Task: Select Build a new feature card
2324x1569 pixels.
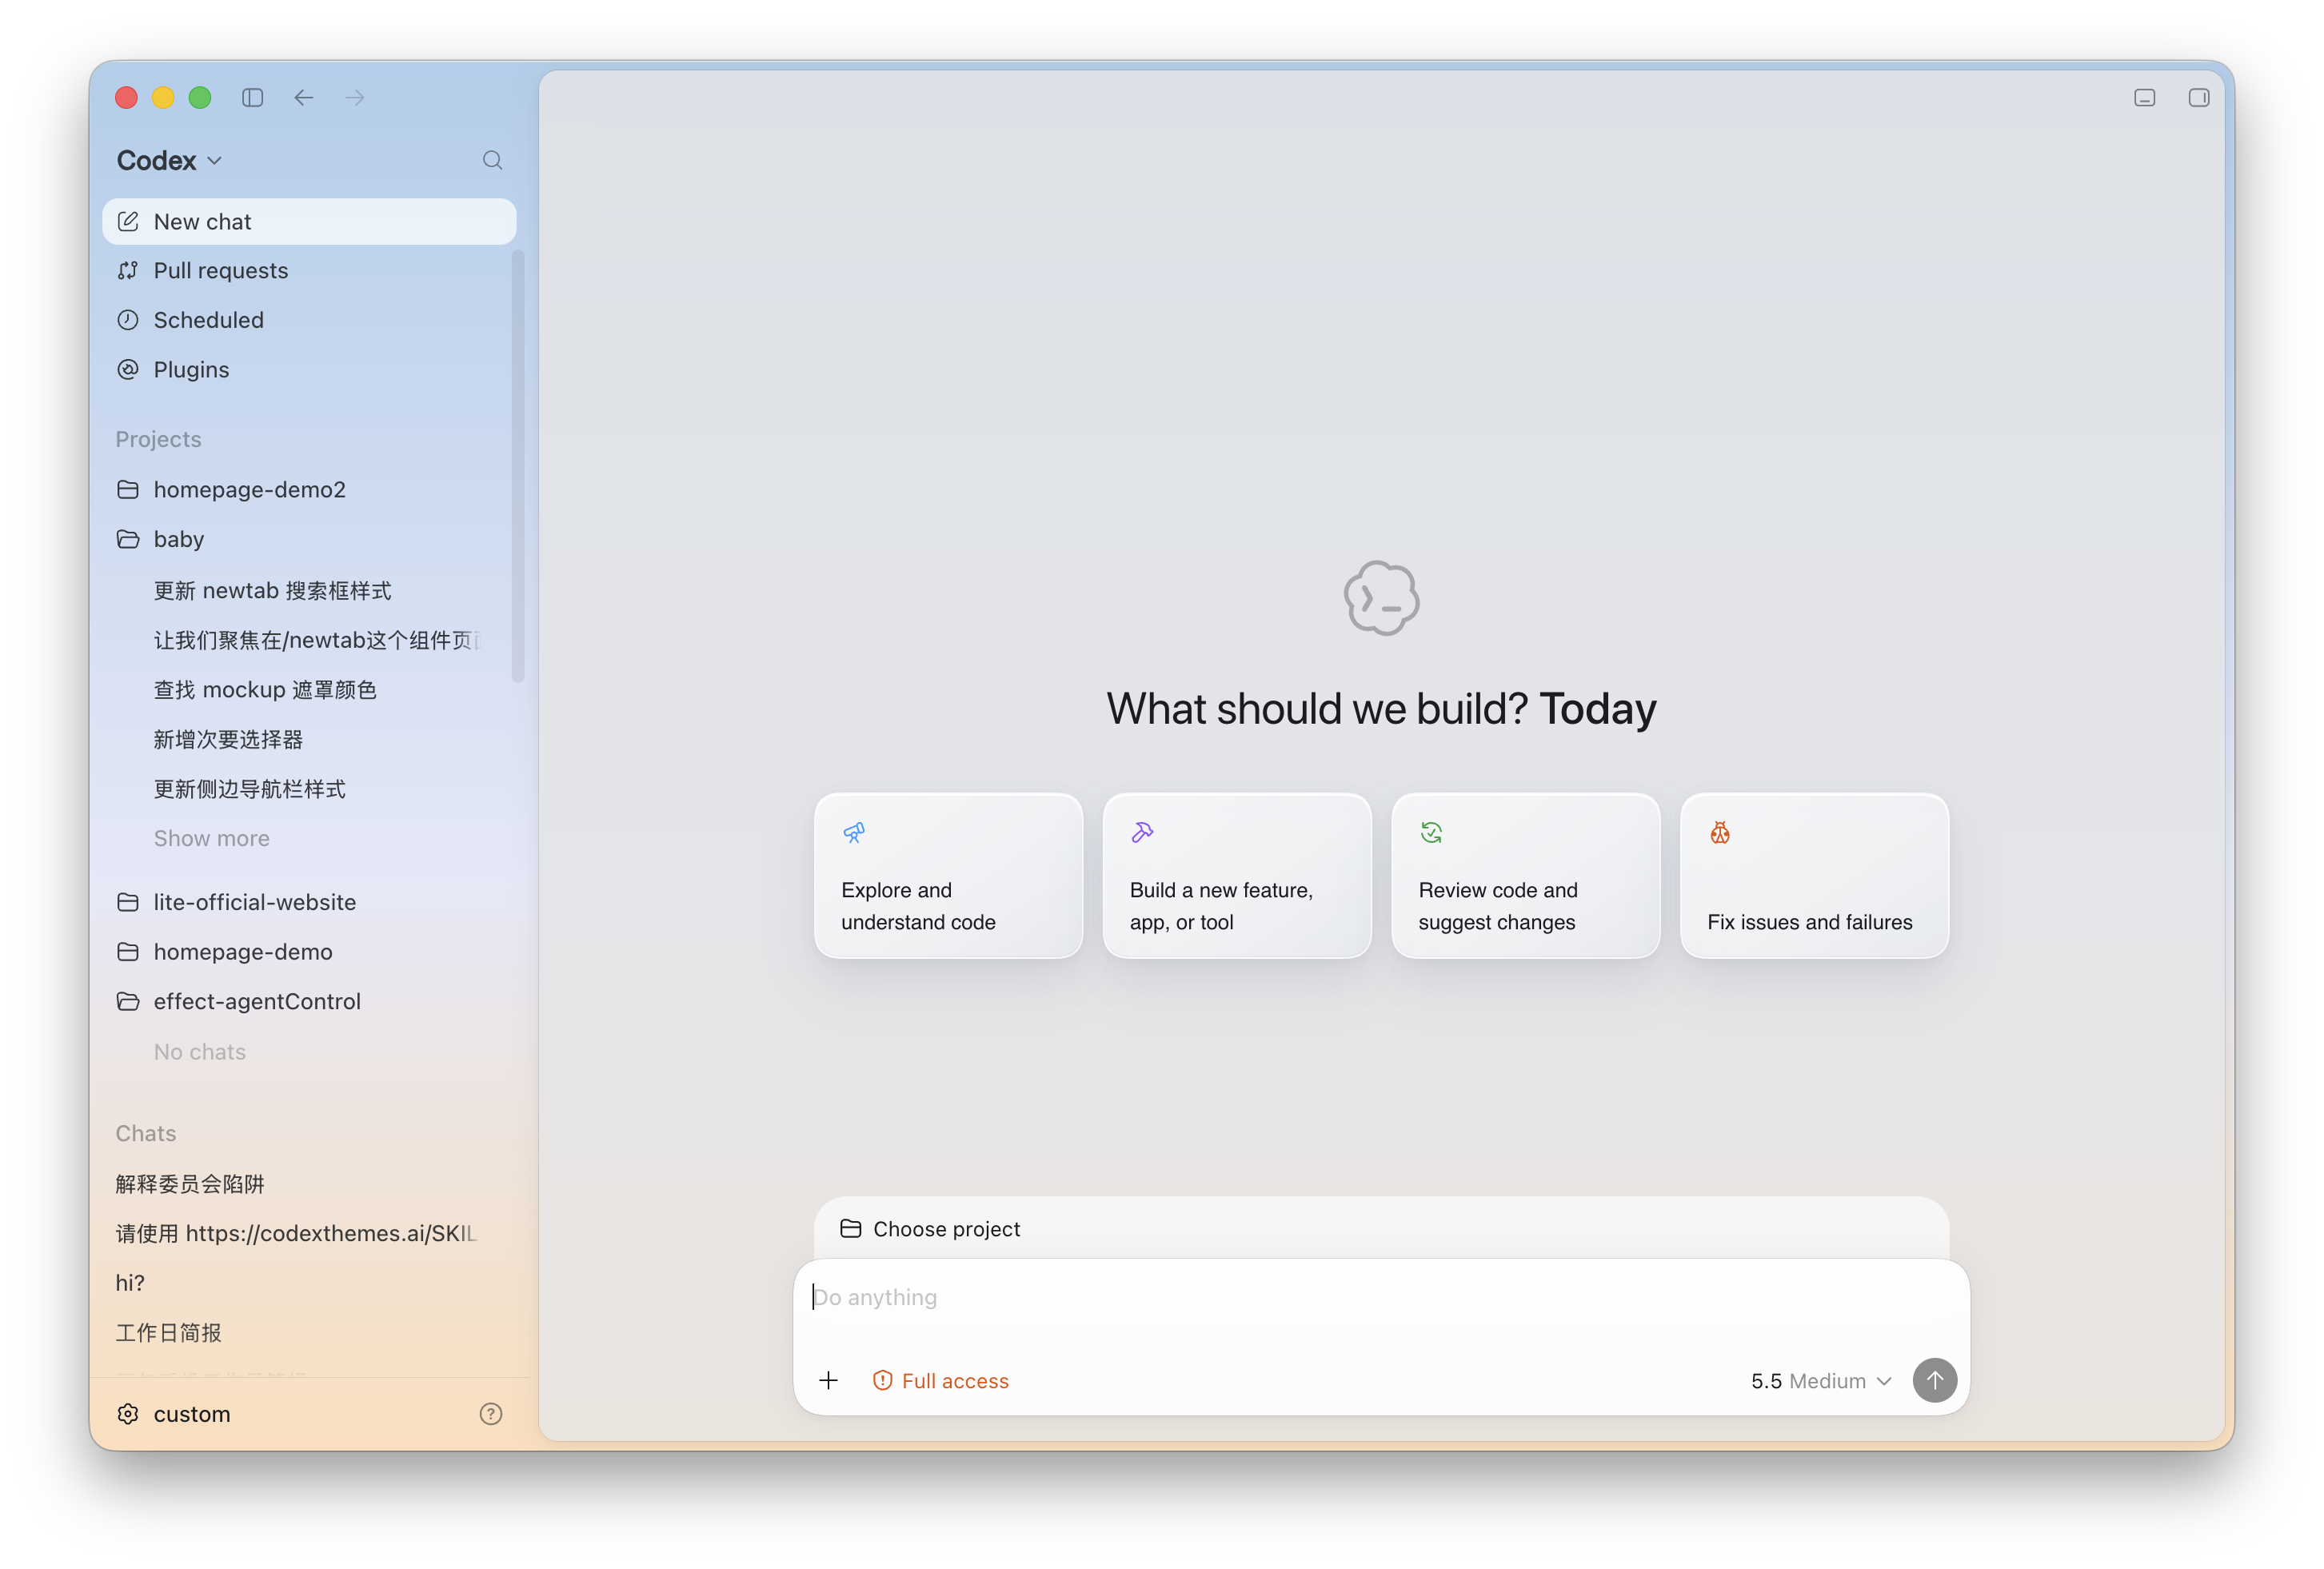Action: [1237, 876]
